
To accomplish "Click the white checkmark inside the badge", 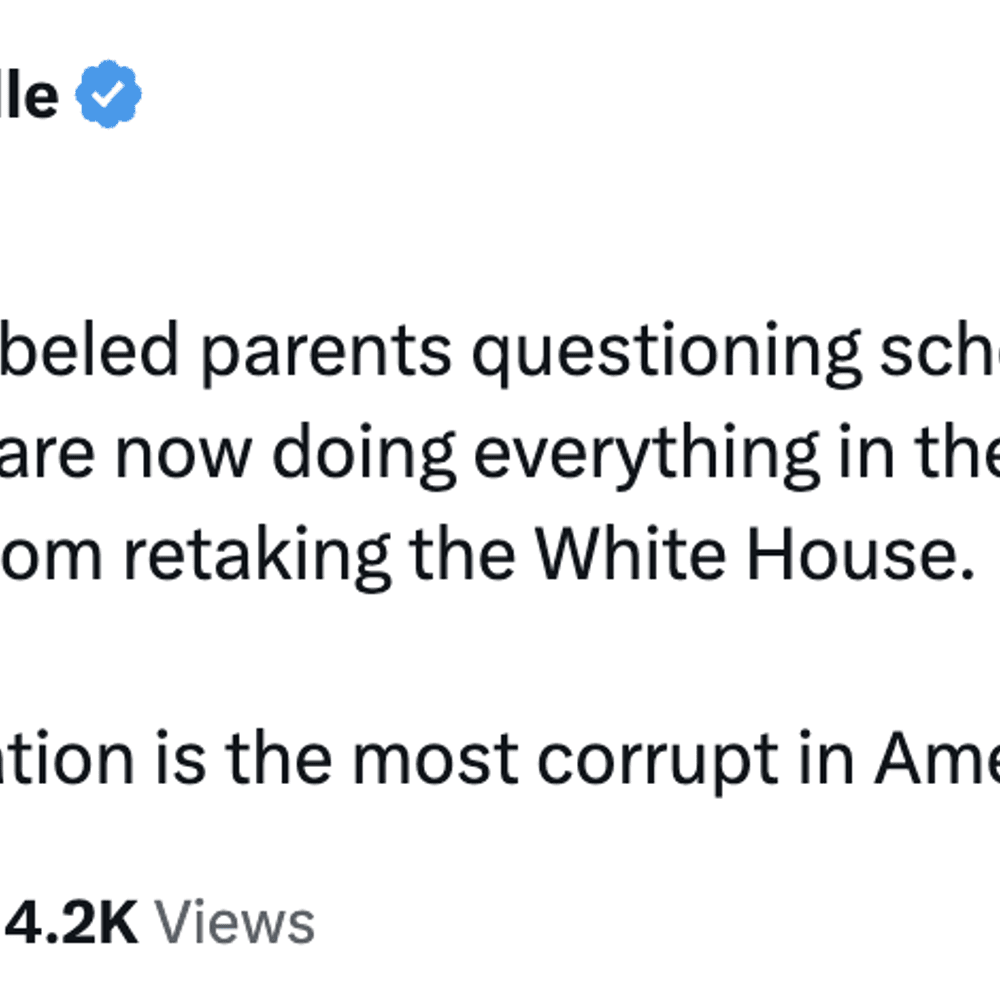I will (x=108, y=94).
